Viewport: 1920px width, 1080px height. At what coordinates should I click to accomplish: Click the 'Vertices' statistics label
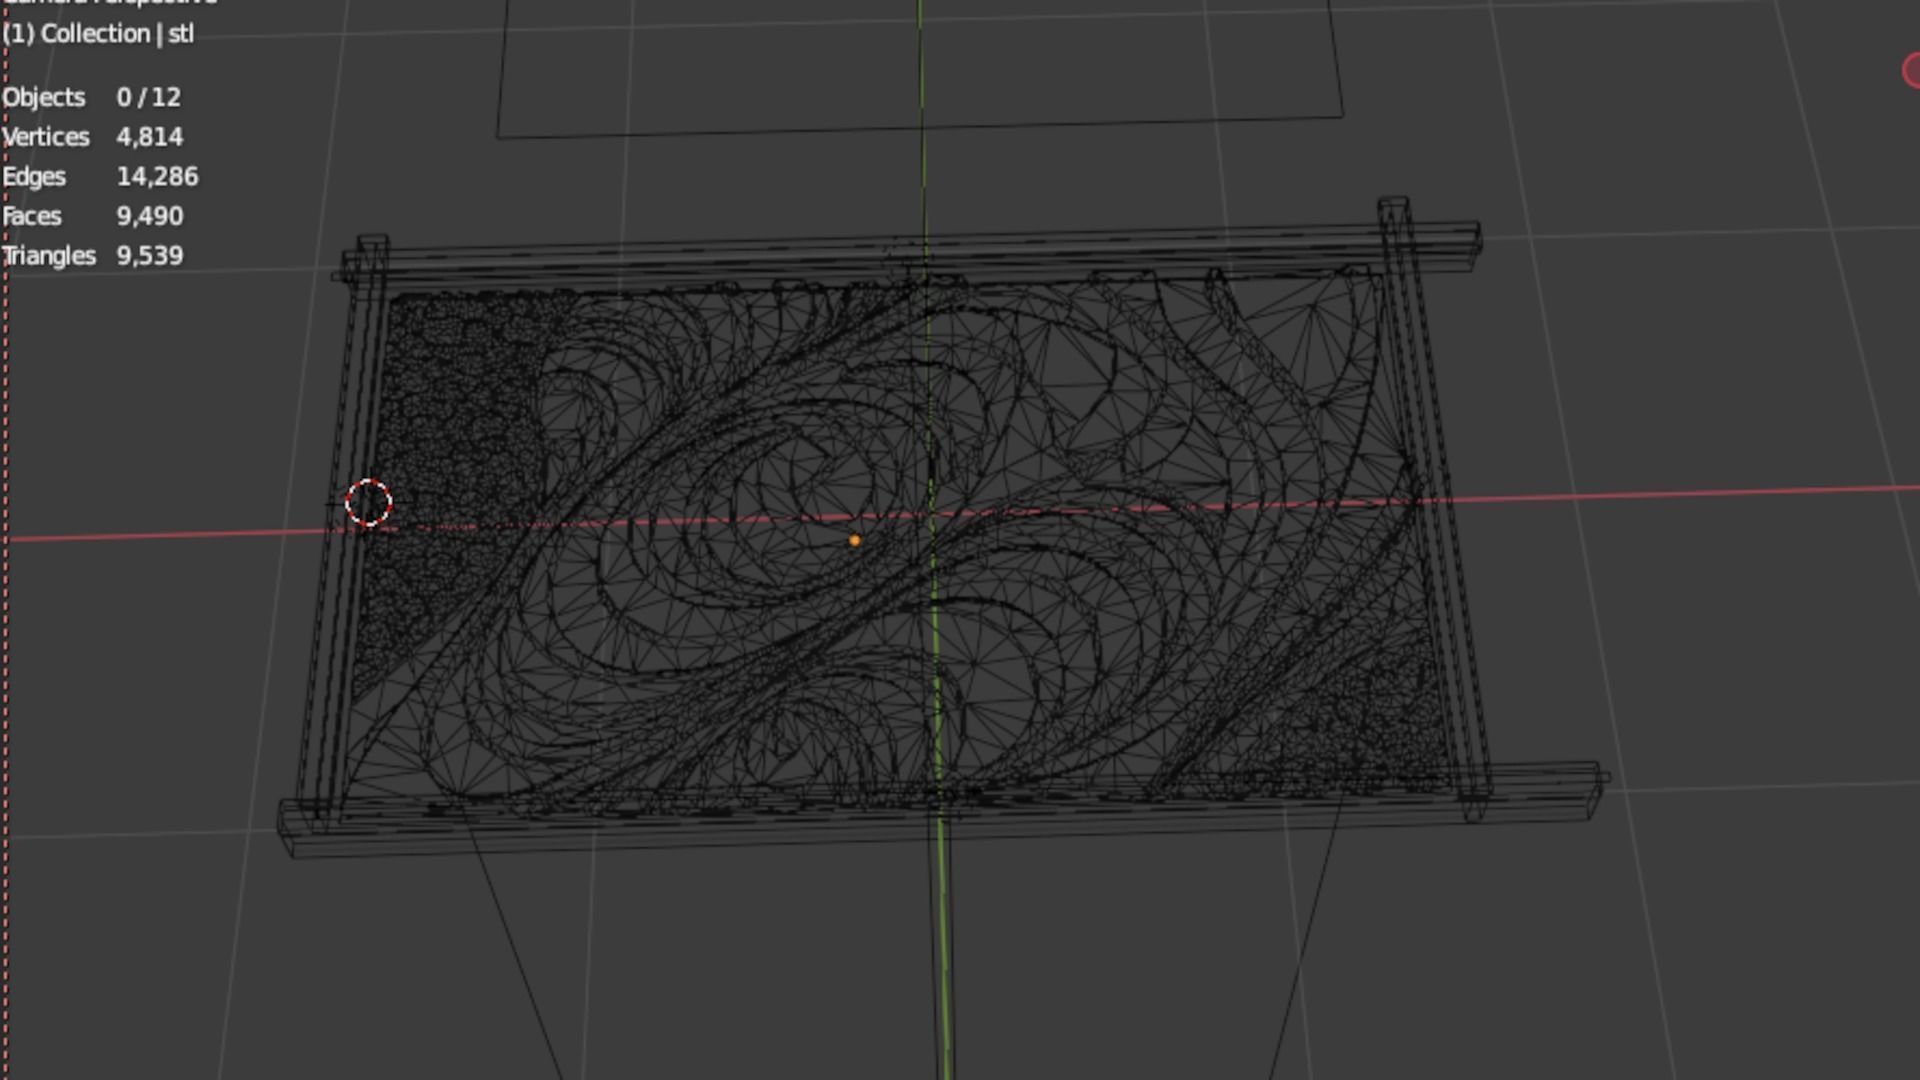pos(46,137)
